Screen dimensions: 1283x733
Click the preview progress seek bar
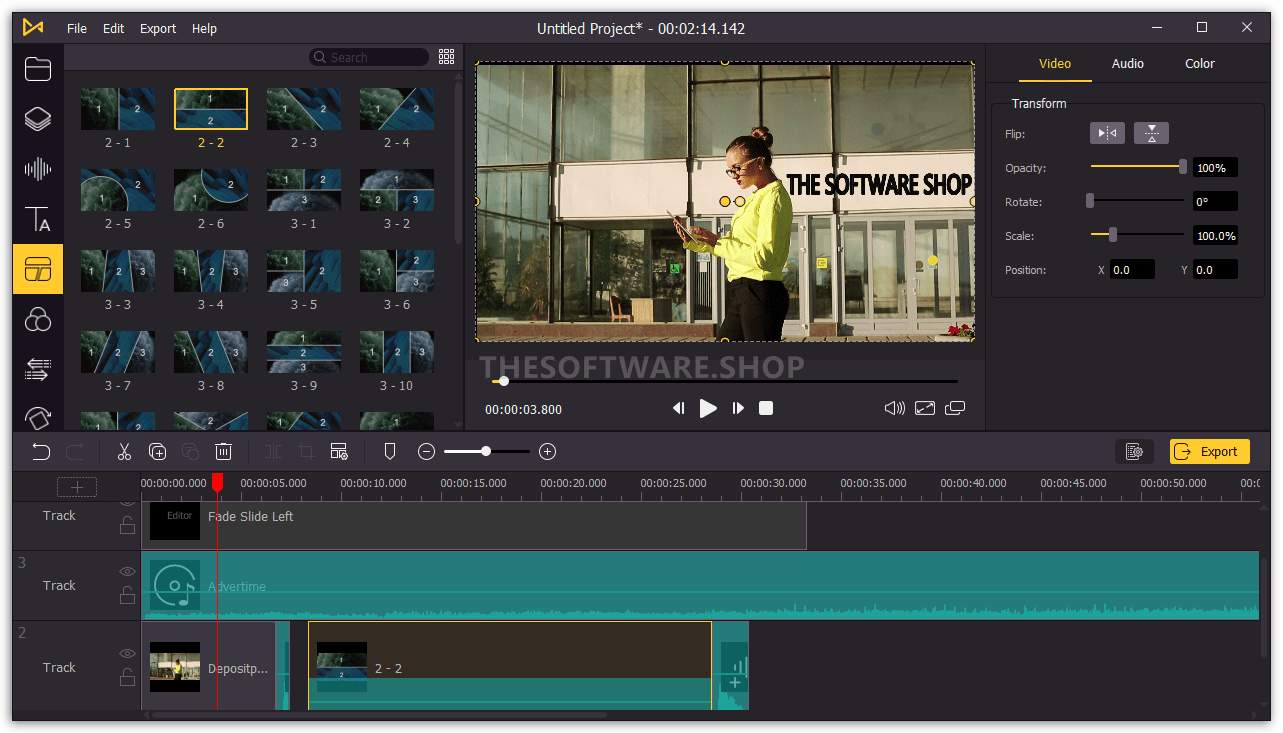[x=725, y=381]
